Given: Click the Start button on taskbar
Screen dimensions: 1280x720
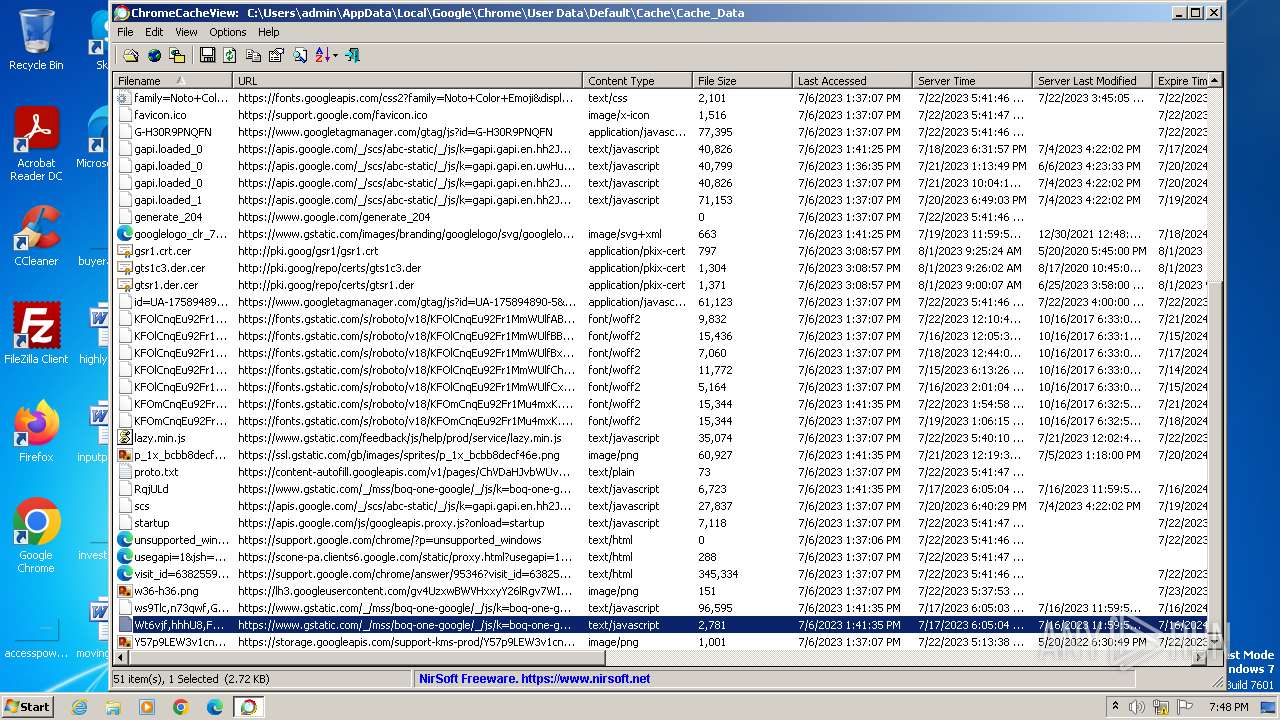Looking at the screenshot, I should click(x=27, y=706).
